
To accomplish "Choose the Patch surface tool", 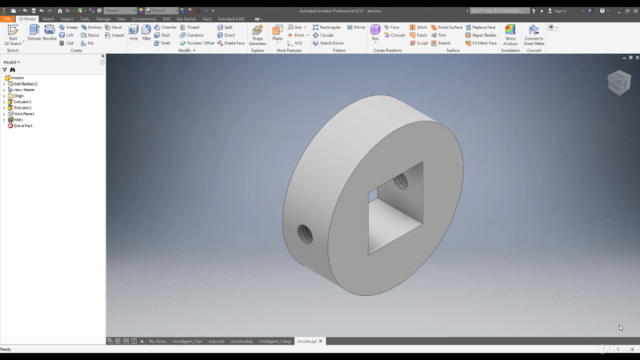I will pos(418,35).
